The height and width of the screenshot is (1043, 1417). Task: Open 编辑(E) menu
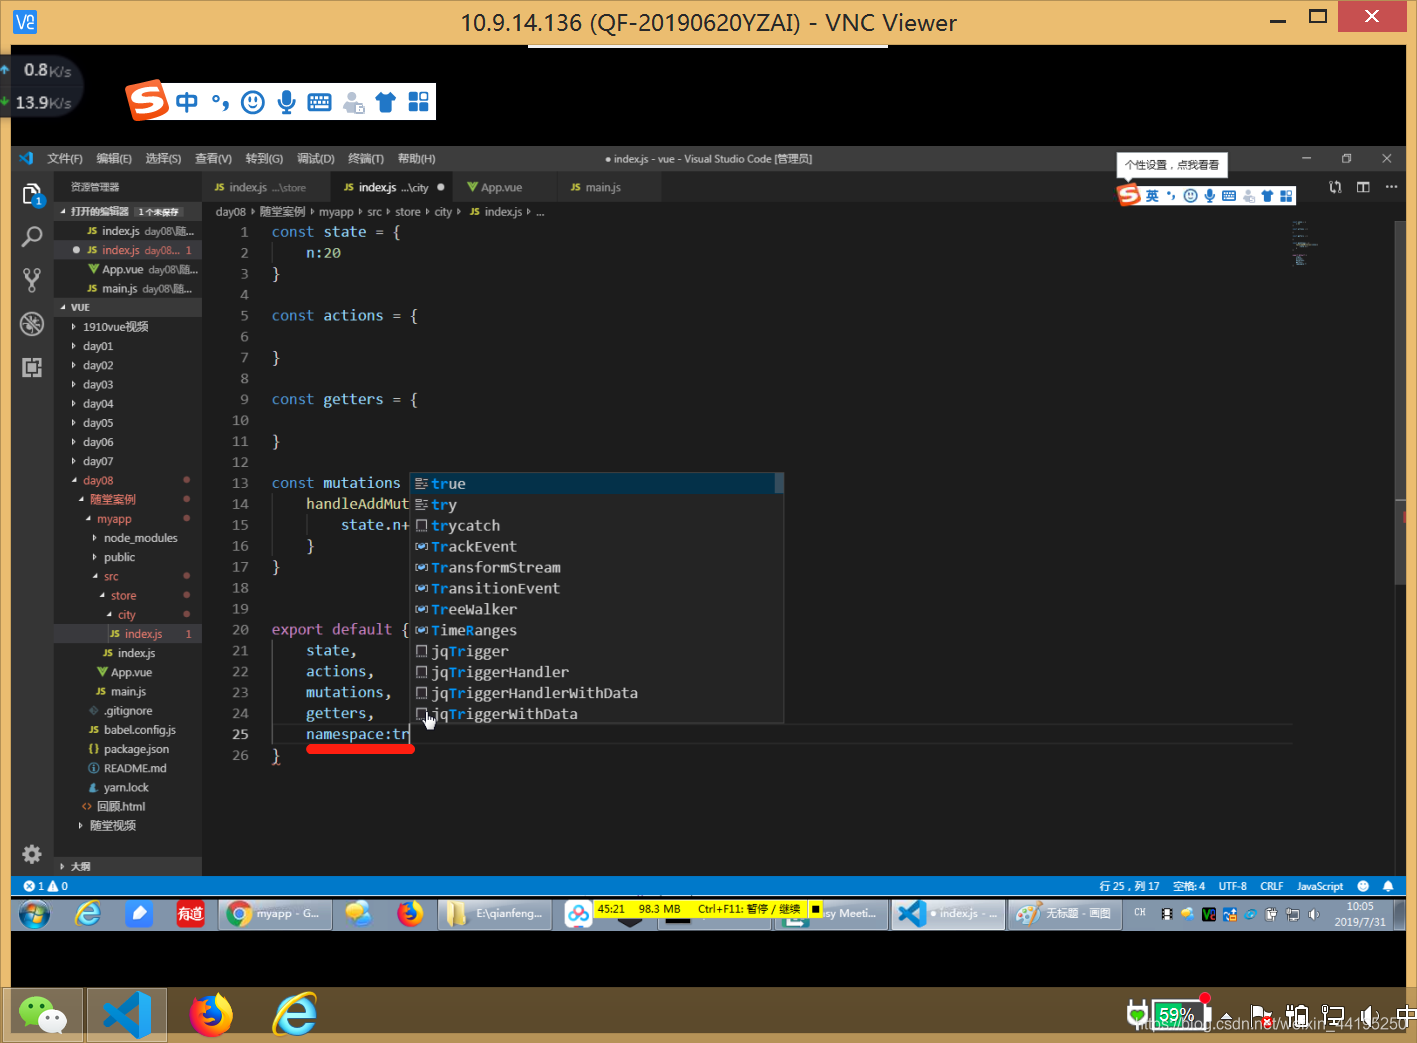click(114, 159)
